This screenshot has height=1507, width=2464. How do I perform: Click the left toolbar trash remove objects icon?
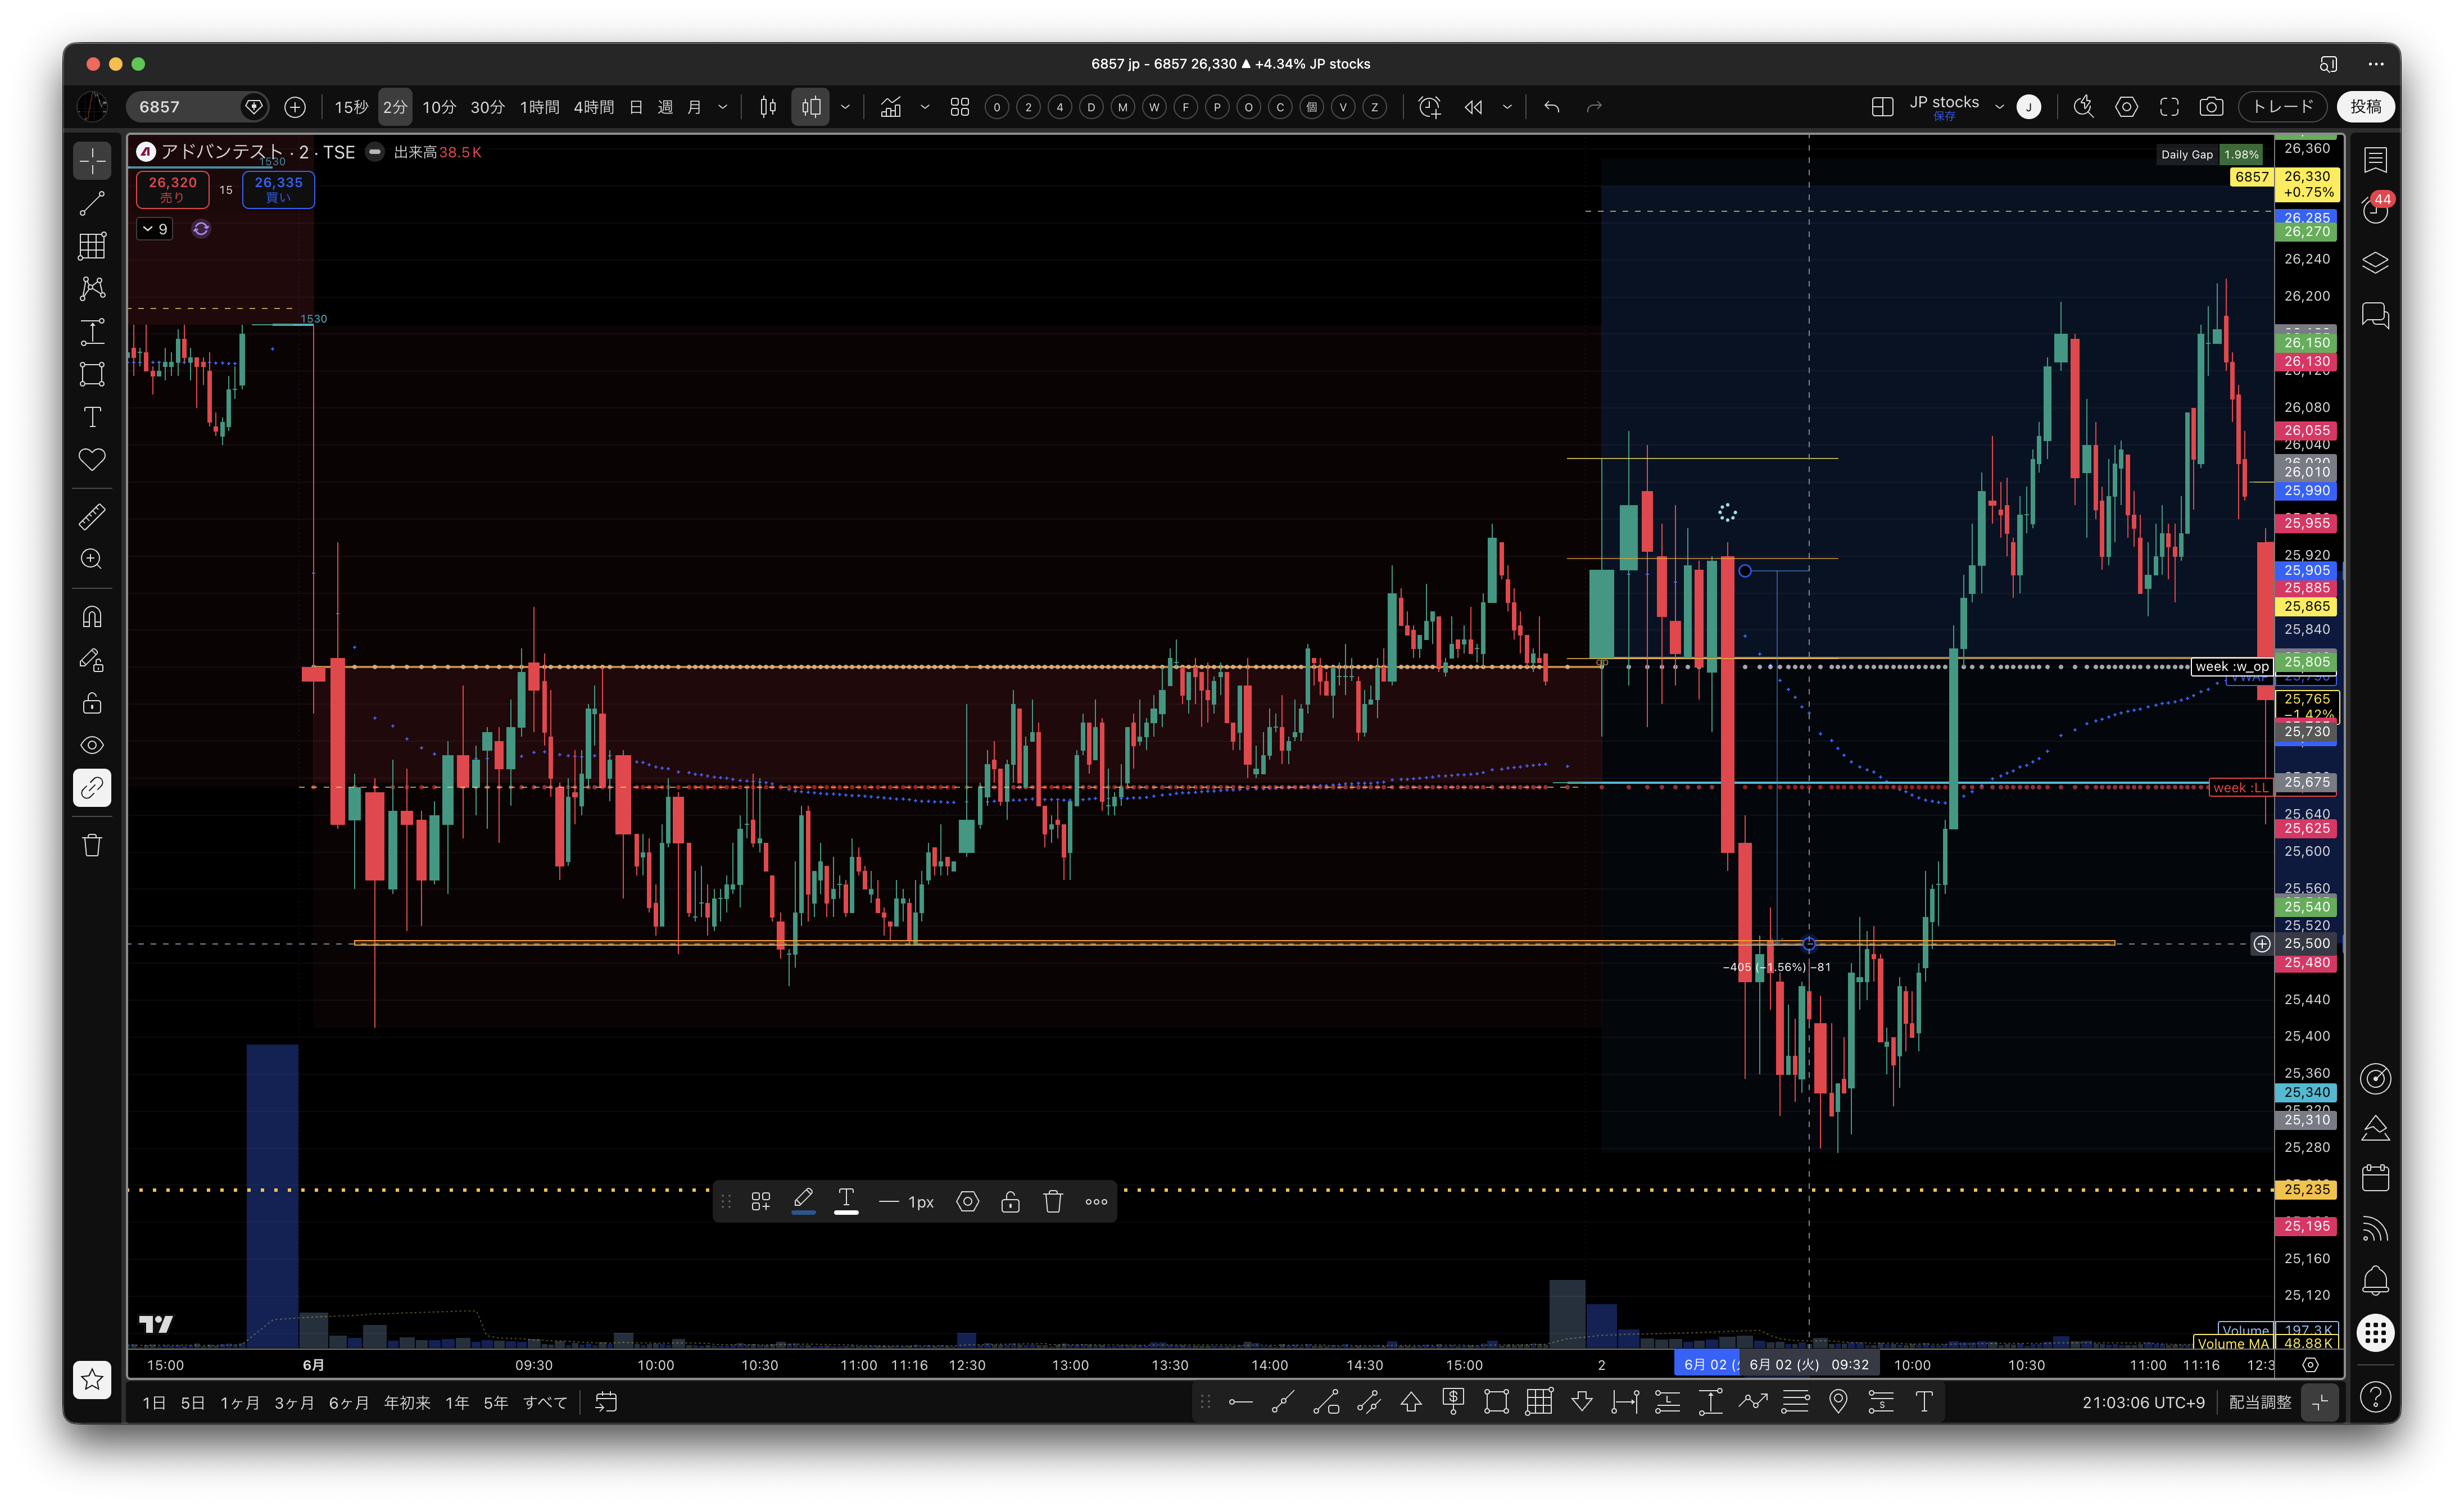click(x=92, y=846)
